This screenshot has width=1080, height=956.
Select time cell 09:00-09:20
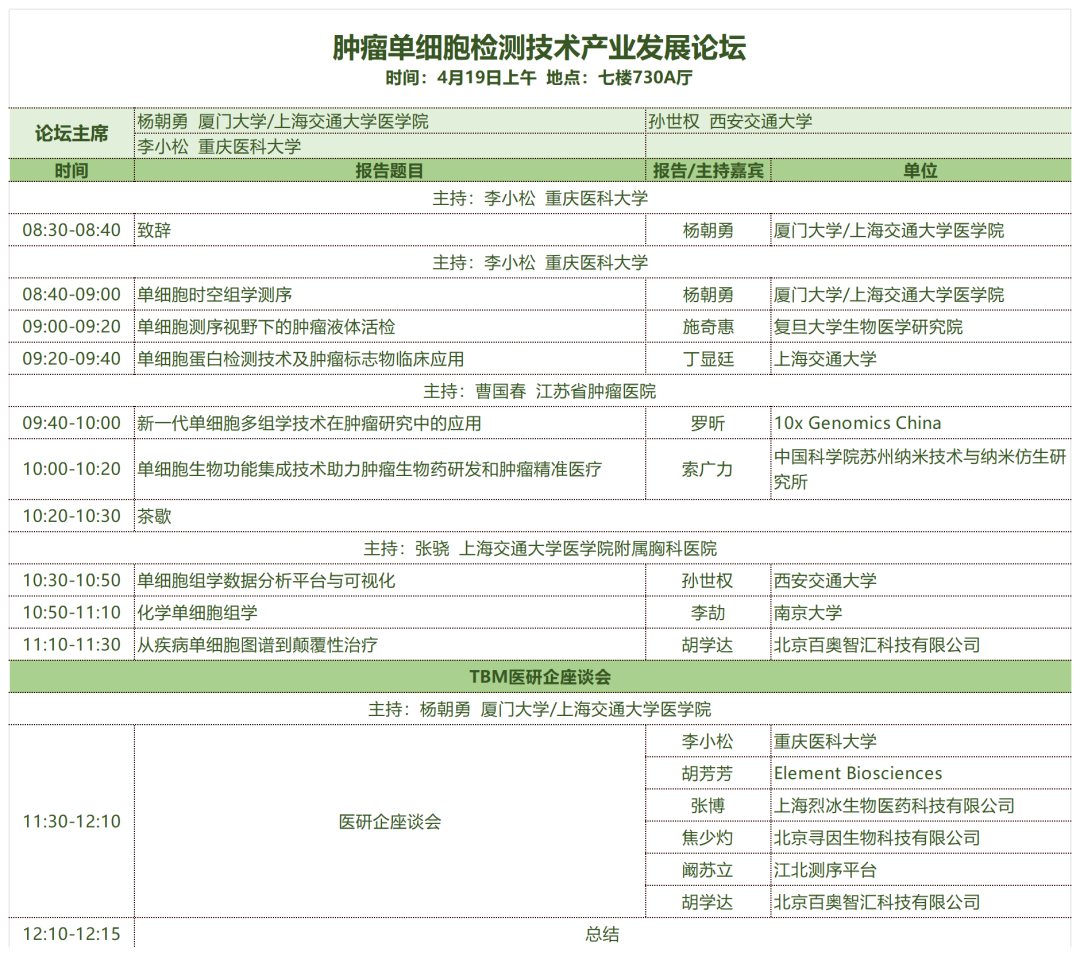(x=72, y=326)
